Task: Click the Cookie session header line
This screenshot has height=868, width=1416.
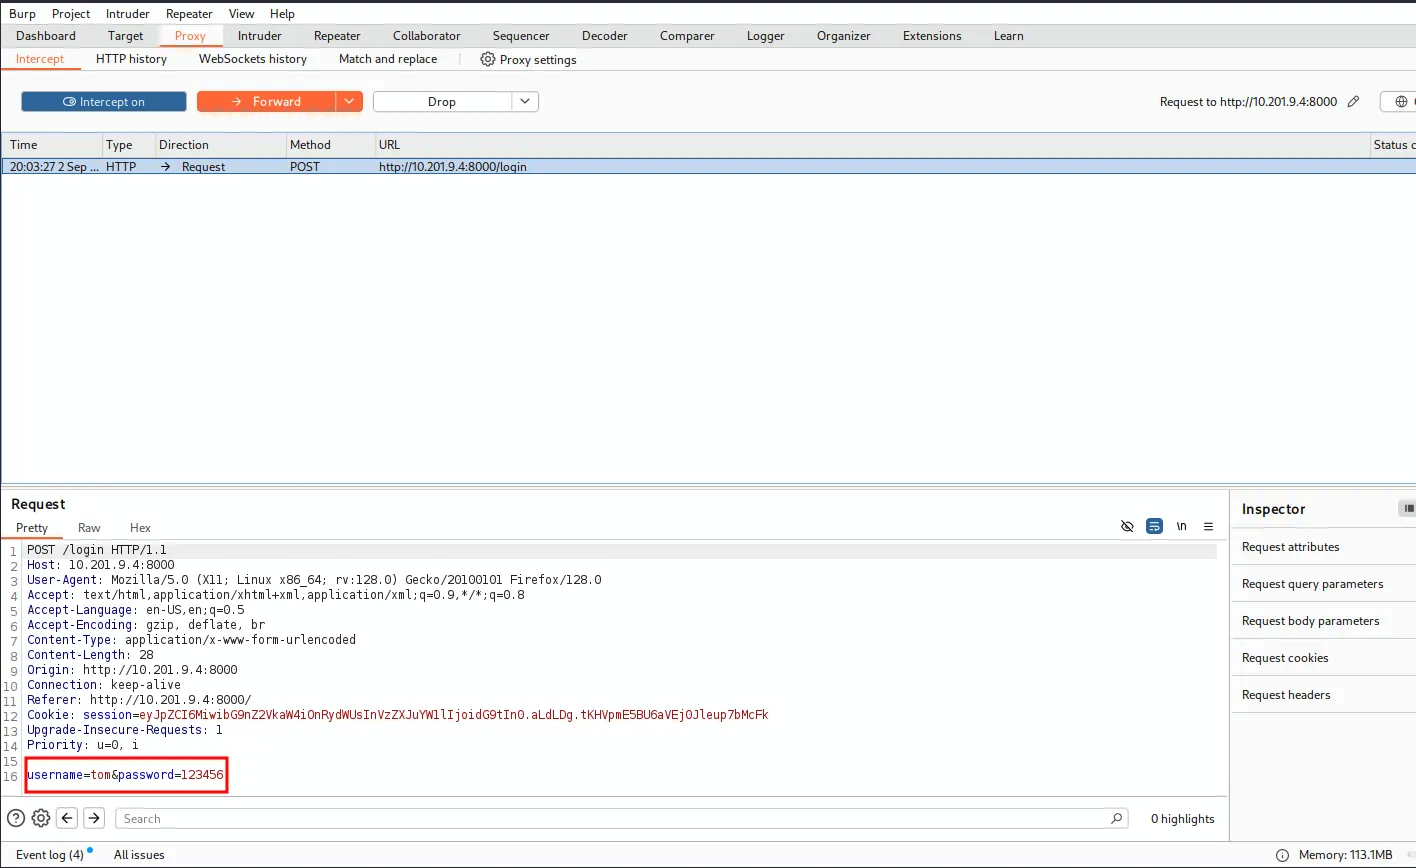Action: tap(397, 715)
